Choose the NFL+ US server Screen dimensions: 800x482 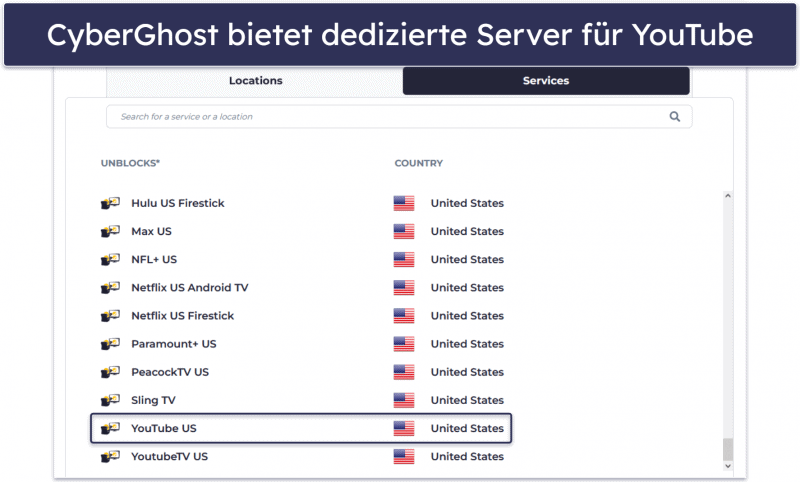[x=154, y=259]
